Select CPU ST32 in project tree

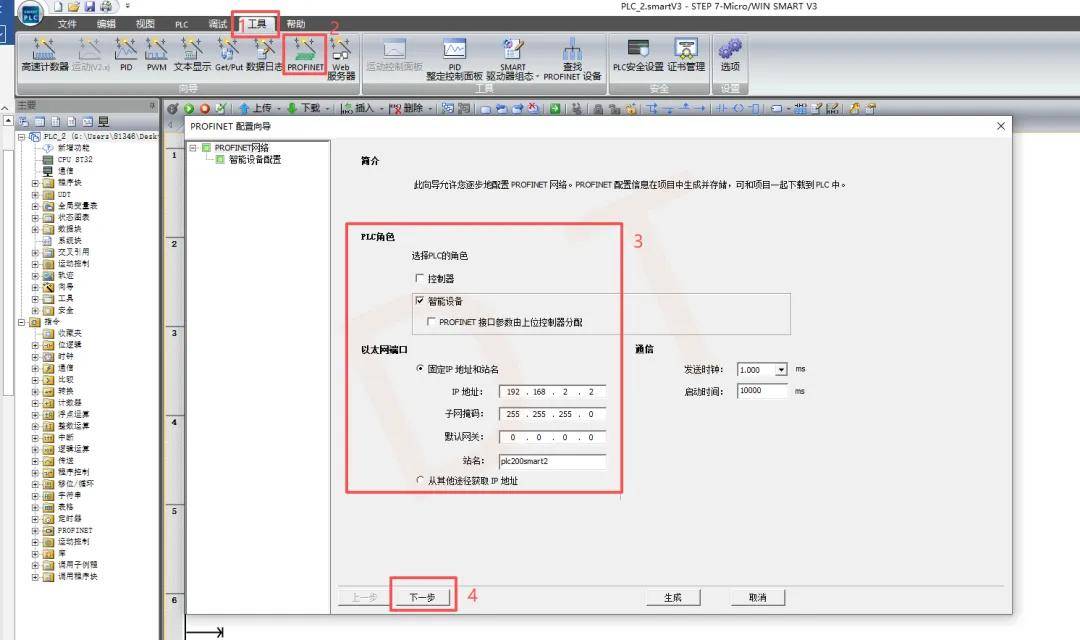[x=75, y=159]
